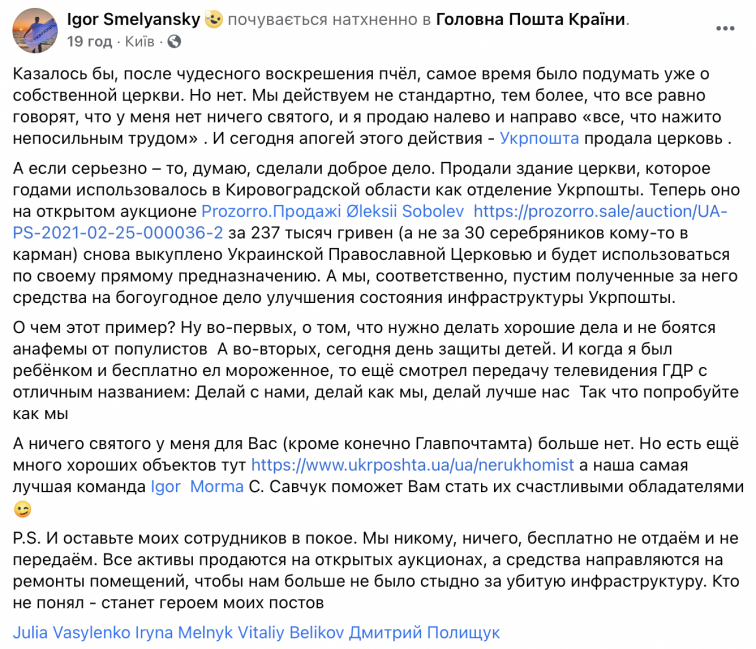The width and height of the screenshot is (756, 649).
Task: Click the winking emoji after счастливыми обладателями
Action: pos(22,510)
